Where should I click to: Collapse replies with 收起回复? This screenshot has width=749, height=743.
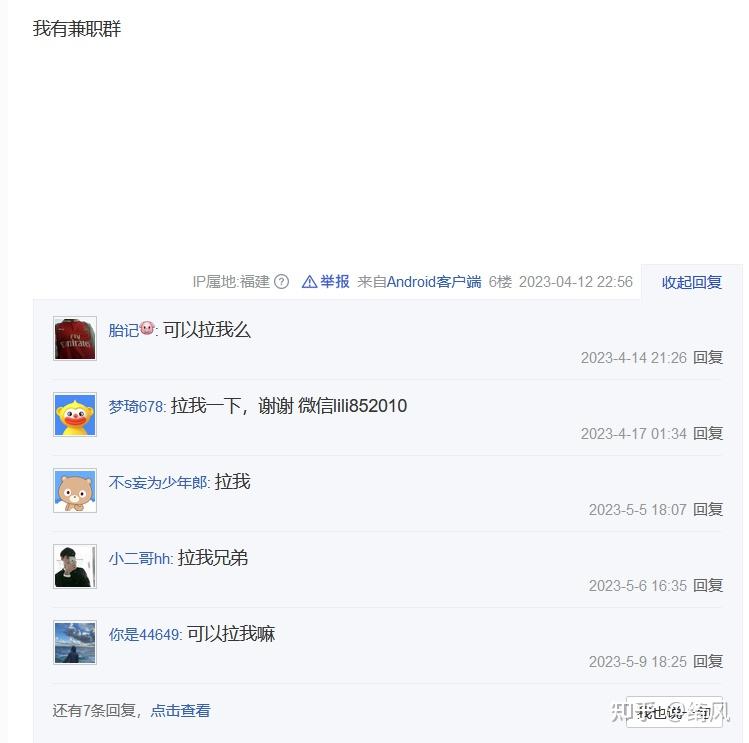[692, 282]
